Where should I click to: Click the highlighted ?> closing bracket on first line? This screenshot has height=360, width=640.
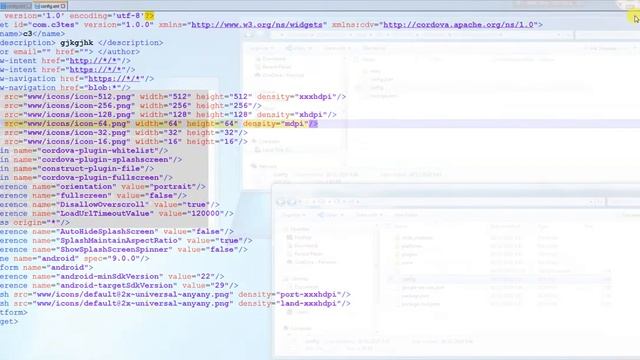tap(149, 16)
